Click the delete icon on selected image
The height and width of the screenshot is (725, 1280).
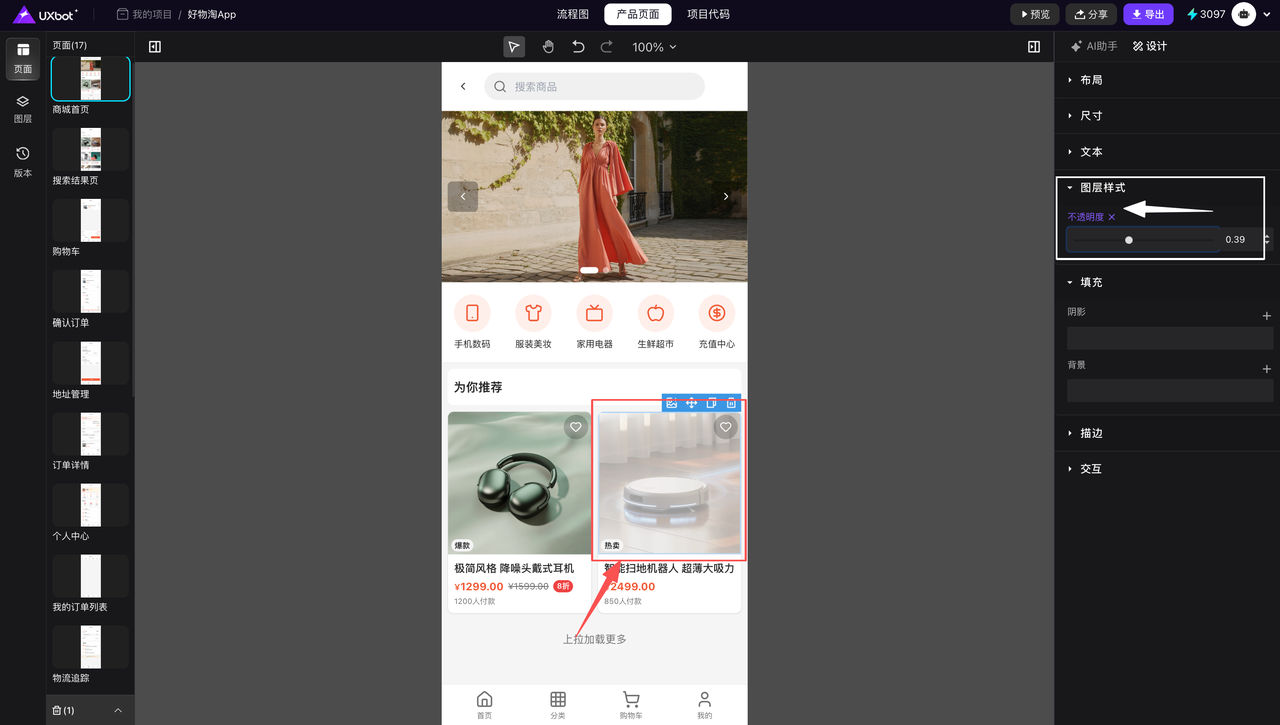[731, 403]
